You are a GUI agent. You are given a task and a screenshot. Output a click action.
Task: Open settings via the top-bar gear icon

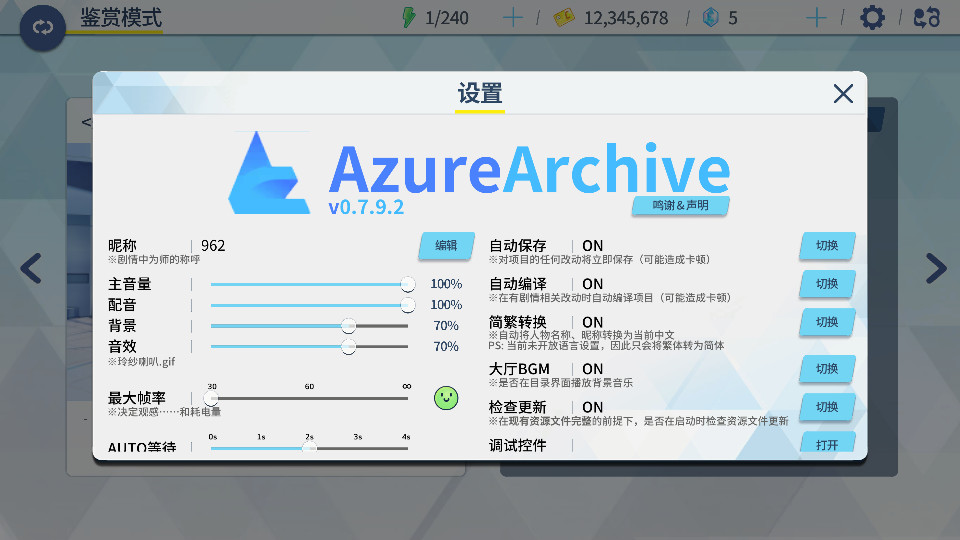(x=872, y=18)
